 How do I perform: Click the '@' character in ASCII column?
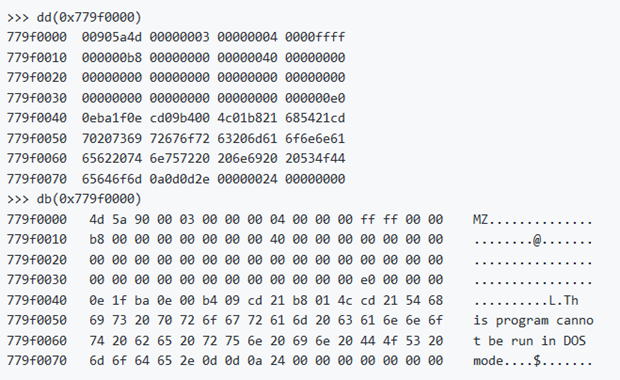tap(537, 240)
